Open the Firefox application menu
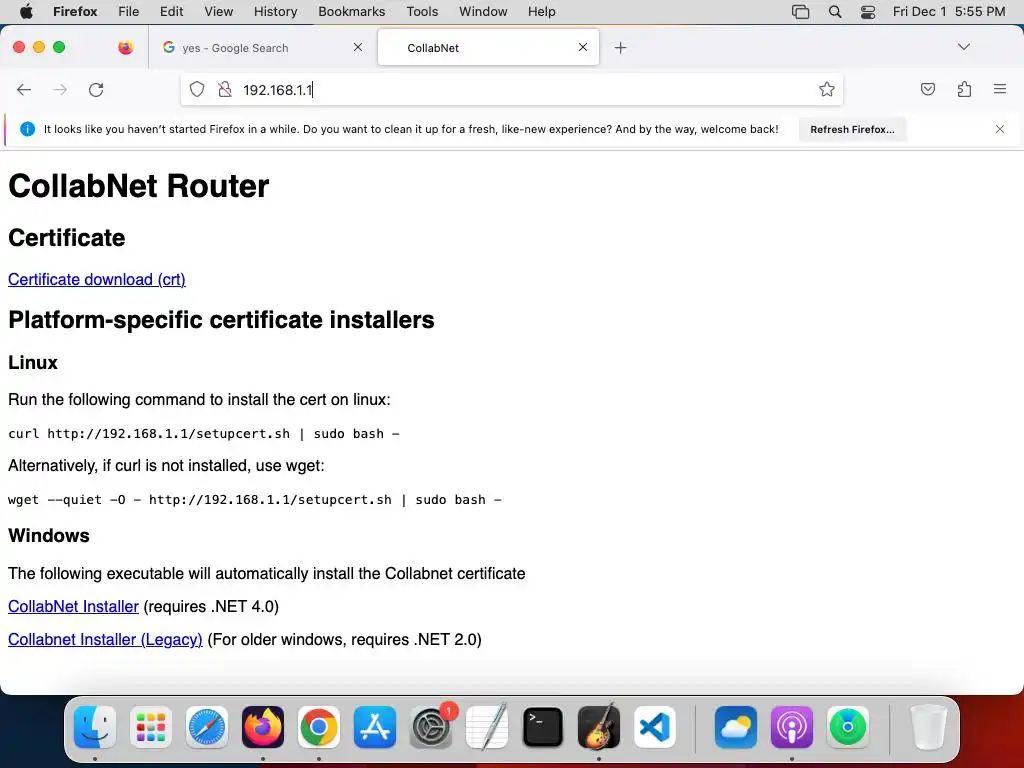The height and width of the screenshot is (768, 1024). point(75,12)
